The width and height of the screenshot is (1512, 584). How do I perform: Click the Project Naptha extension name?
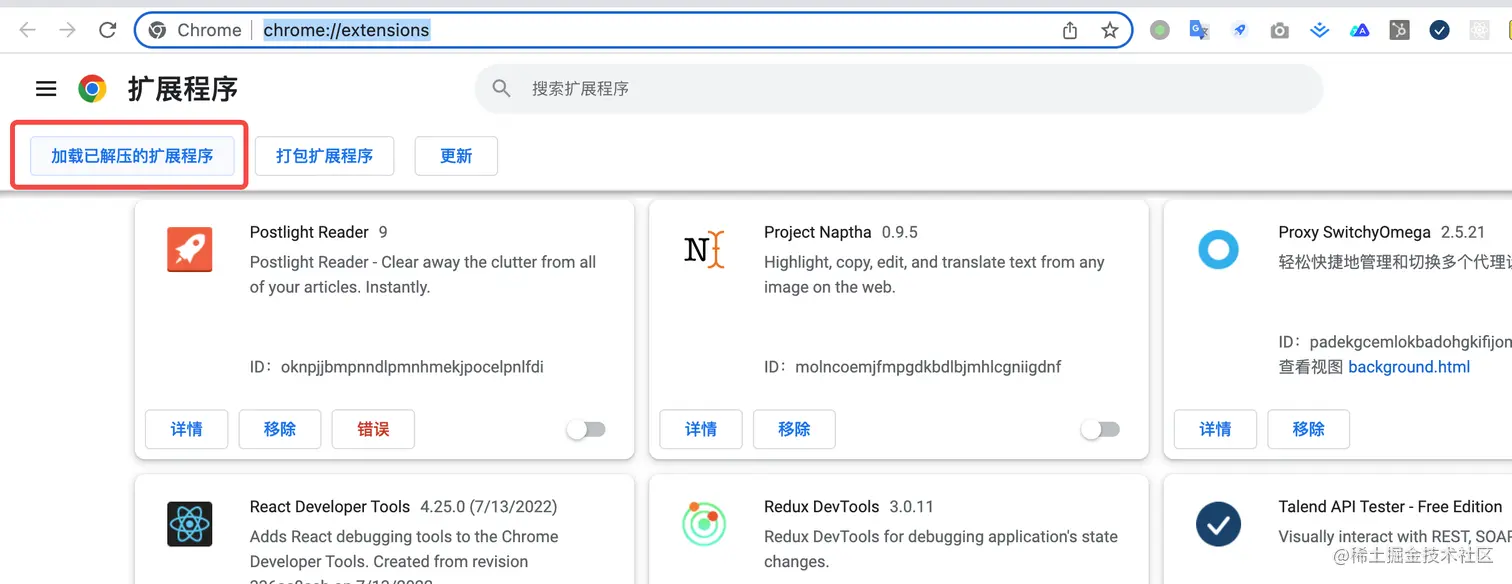[818, 232]
